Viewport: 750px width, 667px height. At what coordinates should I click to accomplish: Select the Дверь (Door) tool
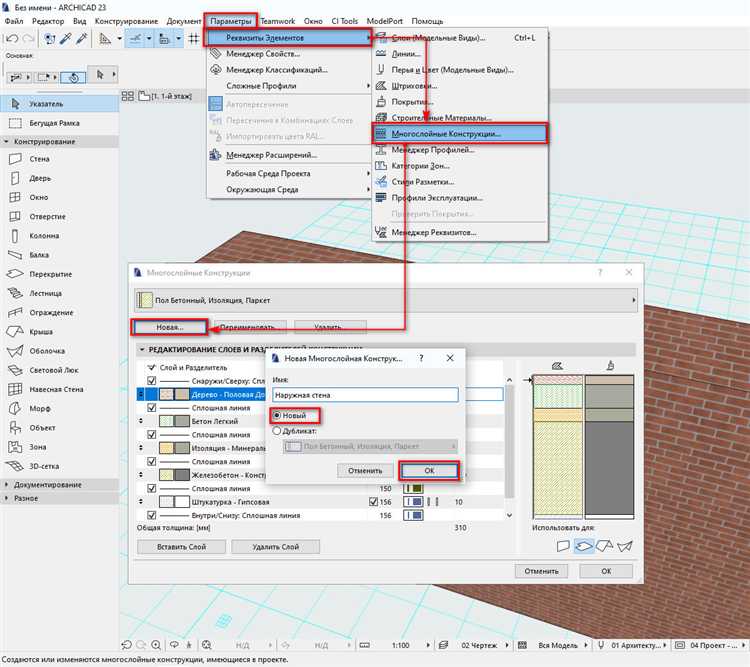pyautogui.click(x=42, y=179)
